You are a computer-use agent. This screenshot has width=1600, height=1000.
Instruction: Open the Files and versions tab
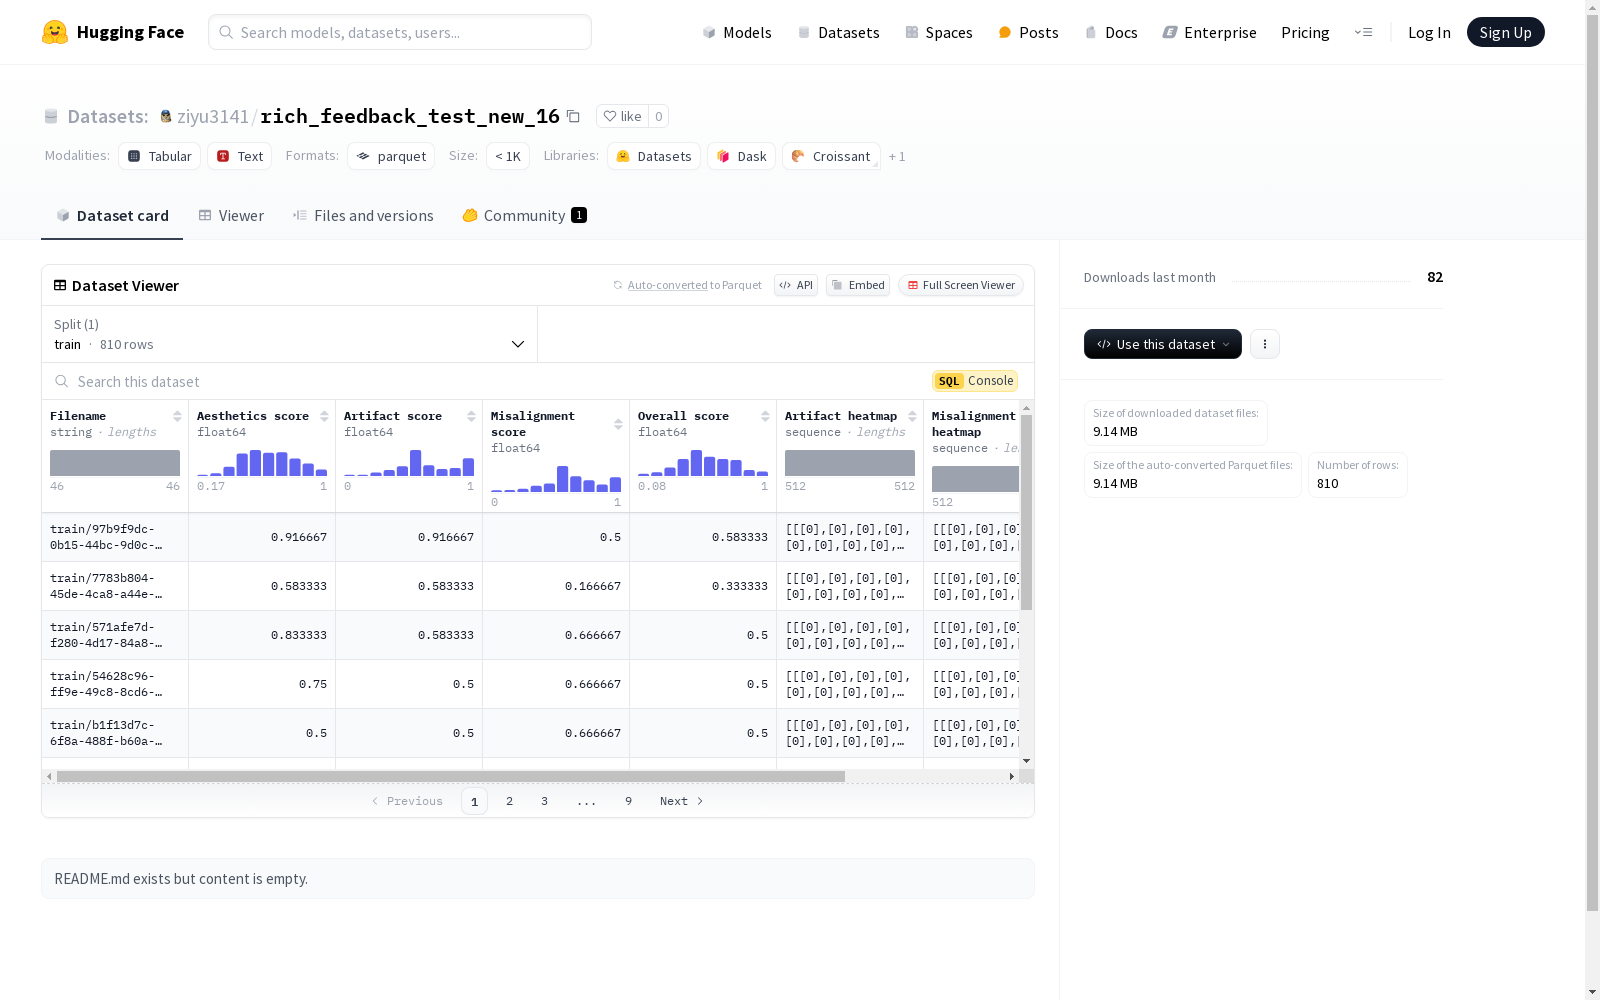tap(363, 215)
